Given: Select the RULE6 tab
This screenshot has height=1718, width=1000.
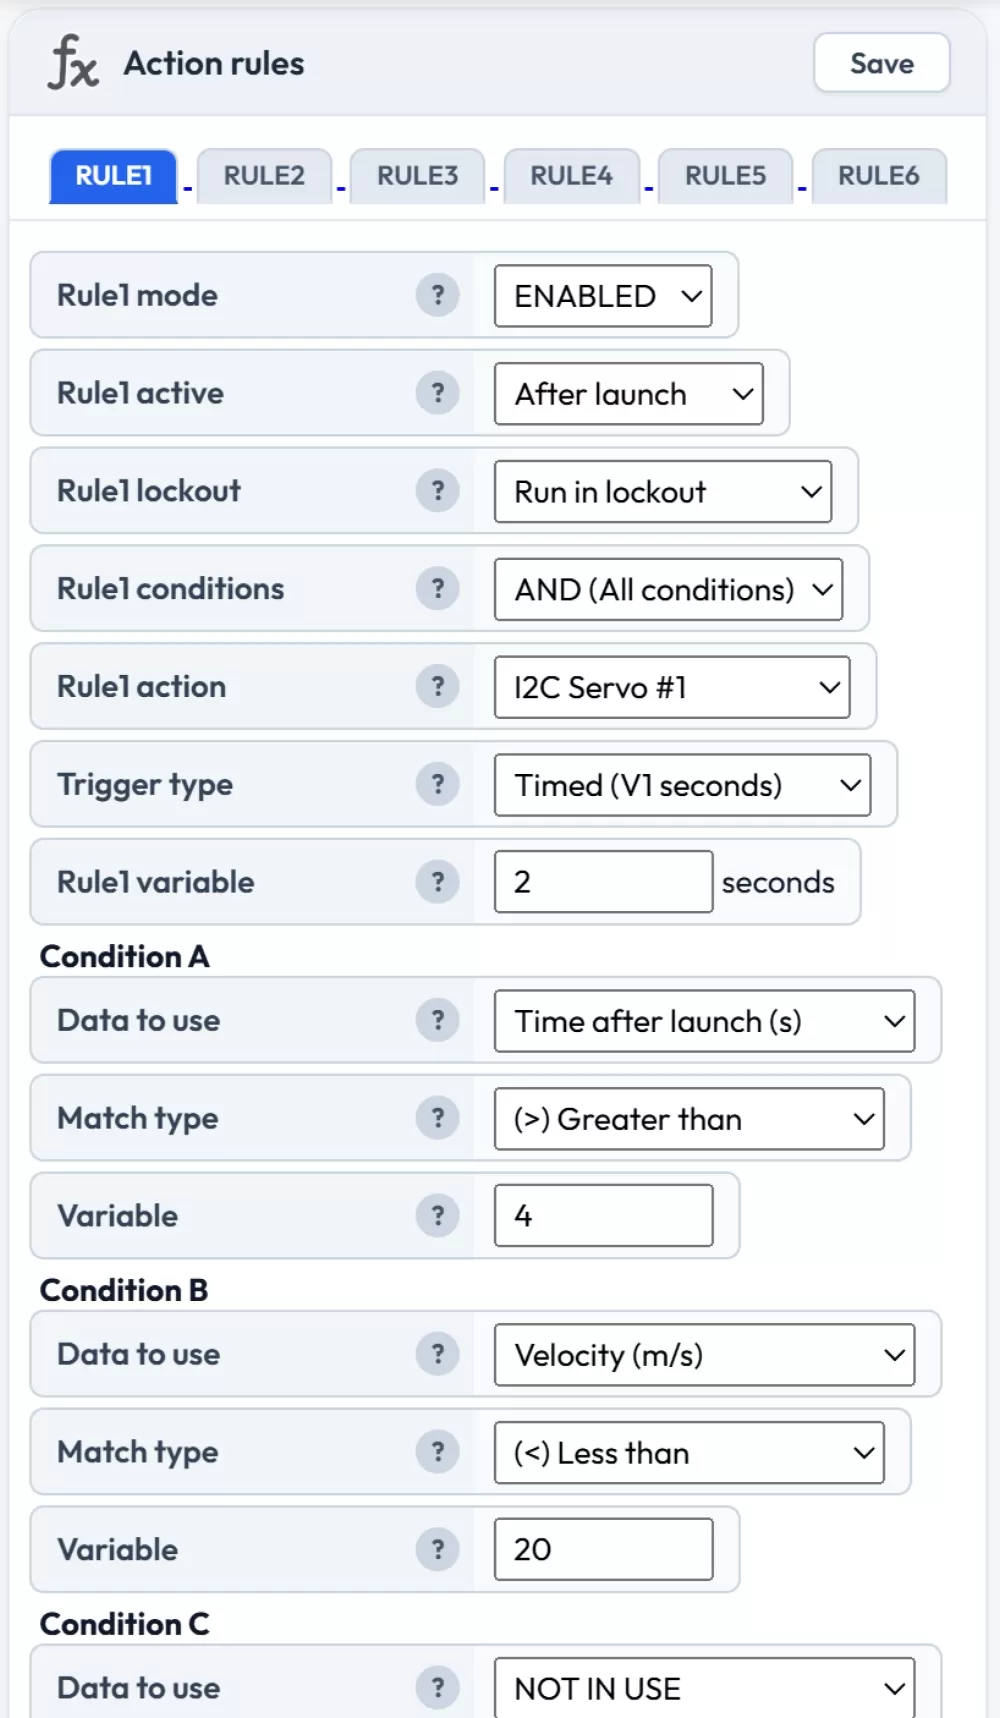Looking at the screenshot, I should (x=878, y=176).
